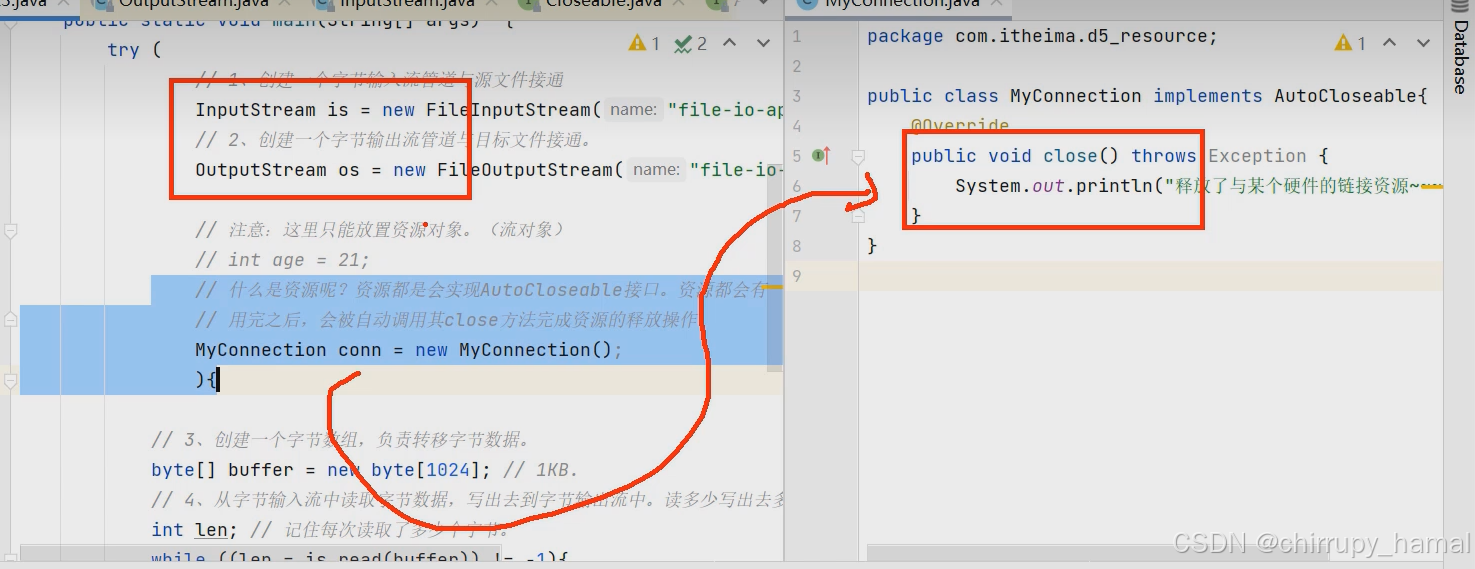Click the 'conn' variable name
The width and height of the screenshot is (1475, 569).
[360, 350]
